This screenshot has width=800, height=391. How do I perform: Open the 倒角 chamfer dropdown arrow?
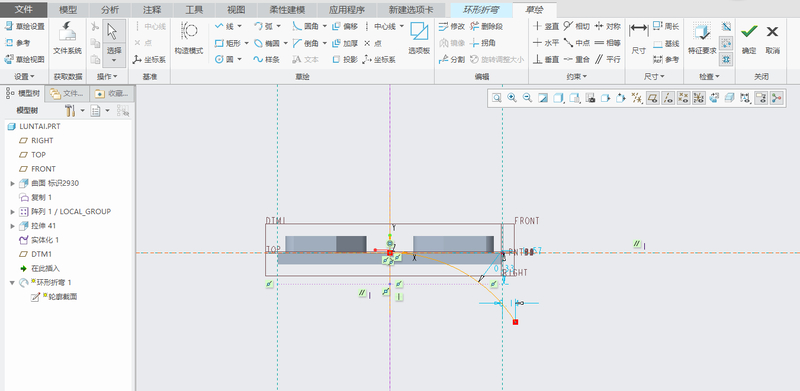(324, 43)
